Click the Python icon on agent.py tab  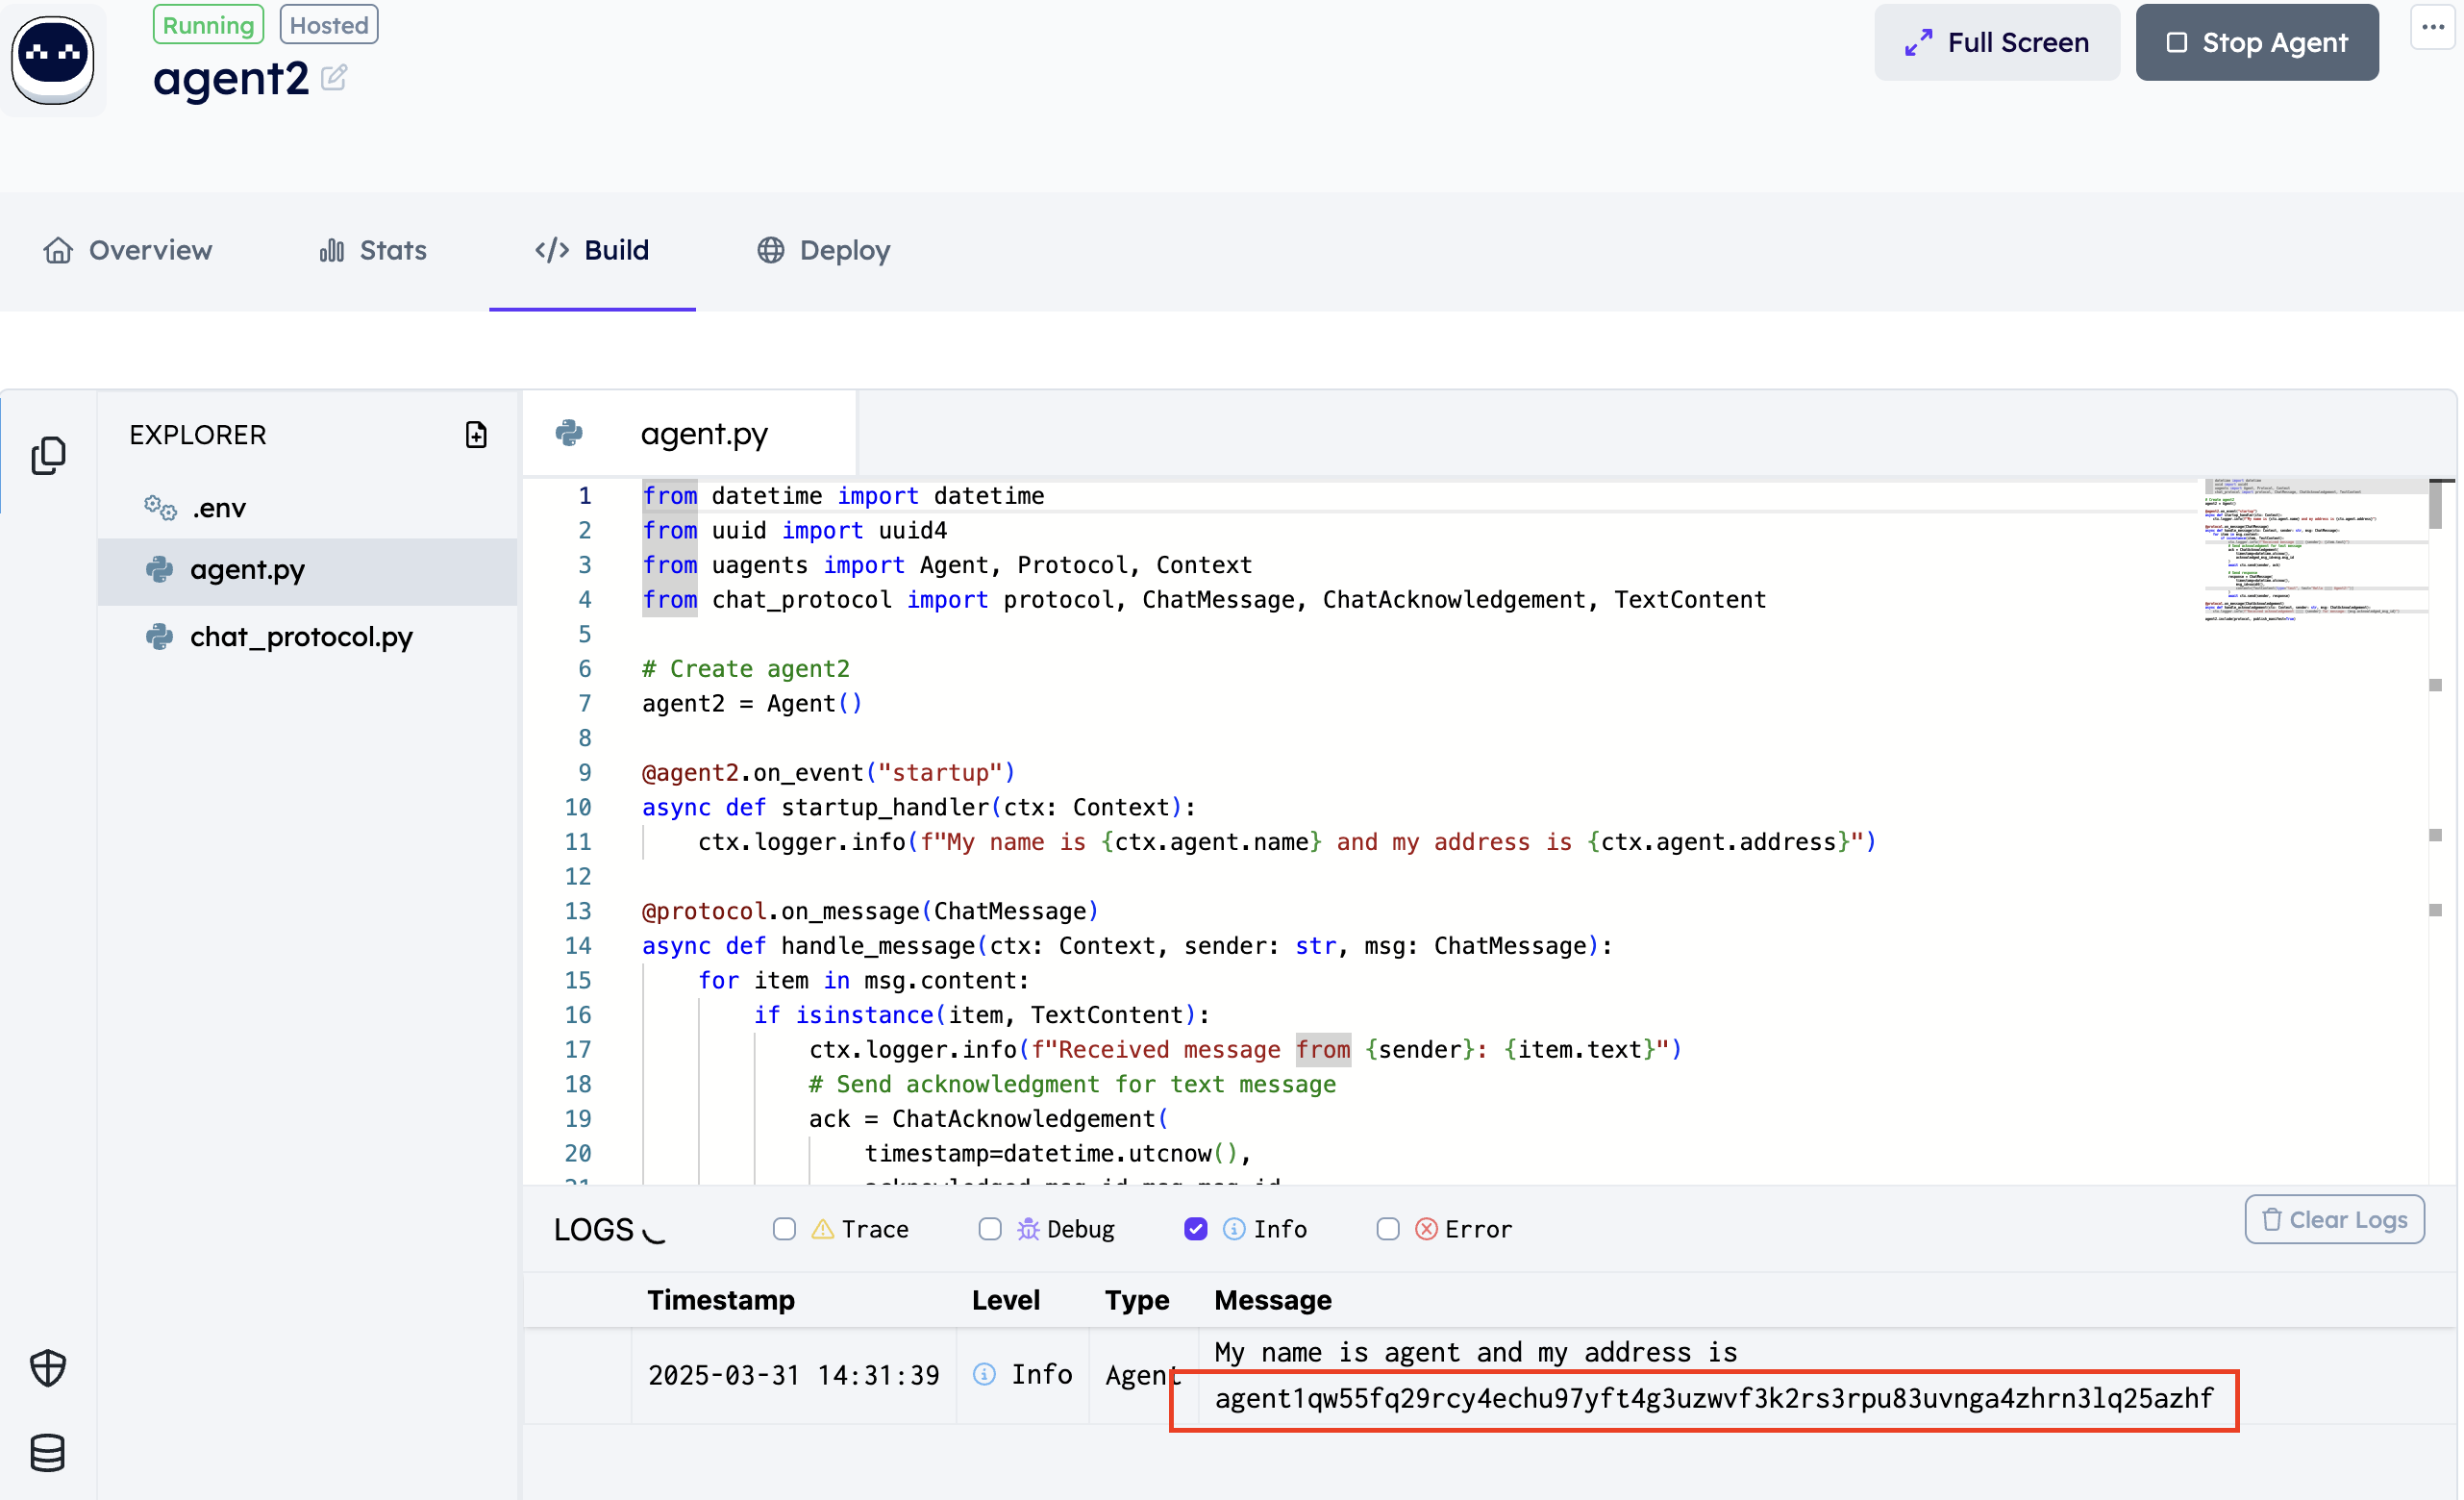569,433
